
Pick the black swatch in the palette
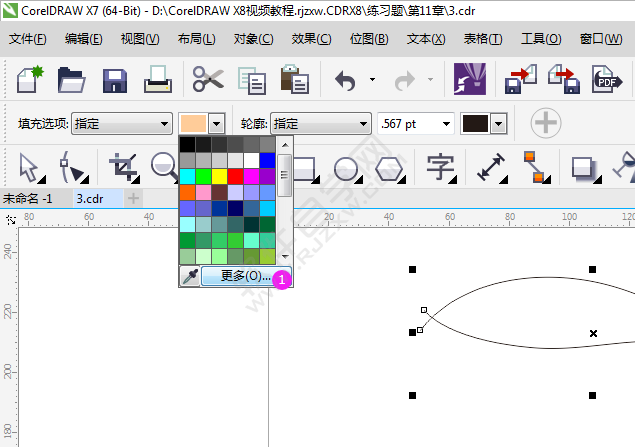point(188,144)
